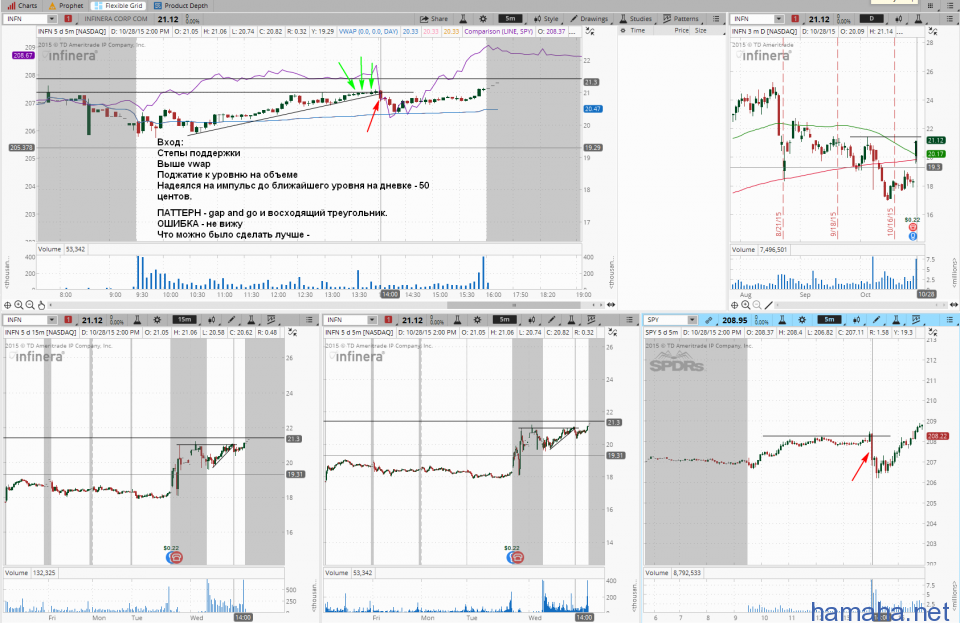960x623 pixels.
Task: Open gear settings in 15m chart
Action: 157,320
